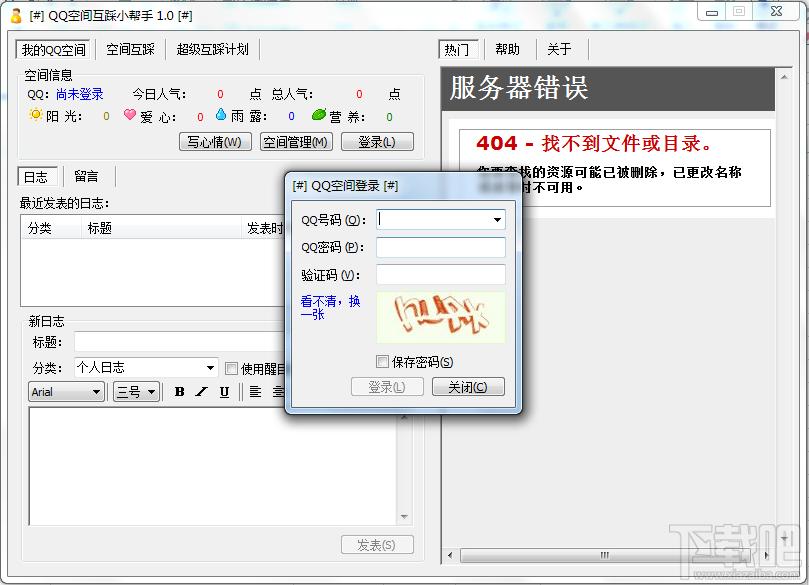Open the 三号 font size dropdown
The image size is (809, 585).
pos(151,392)
